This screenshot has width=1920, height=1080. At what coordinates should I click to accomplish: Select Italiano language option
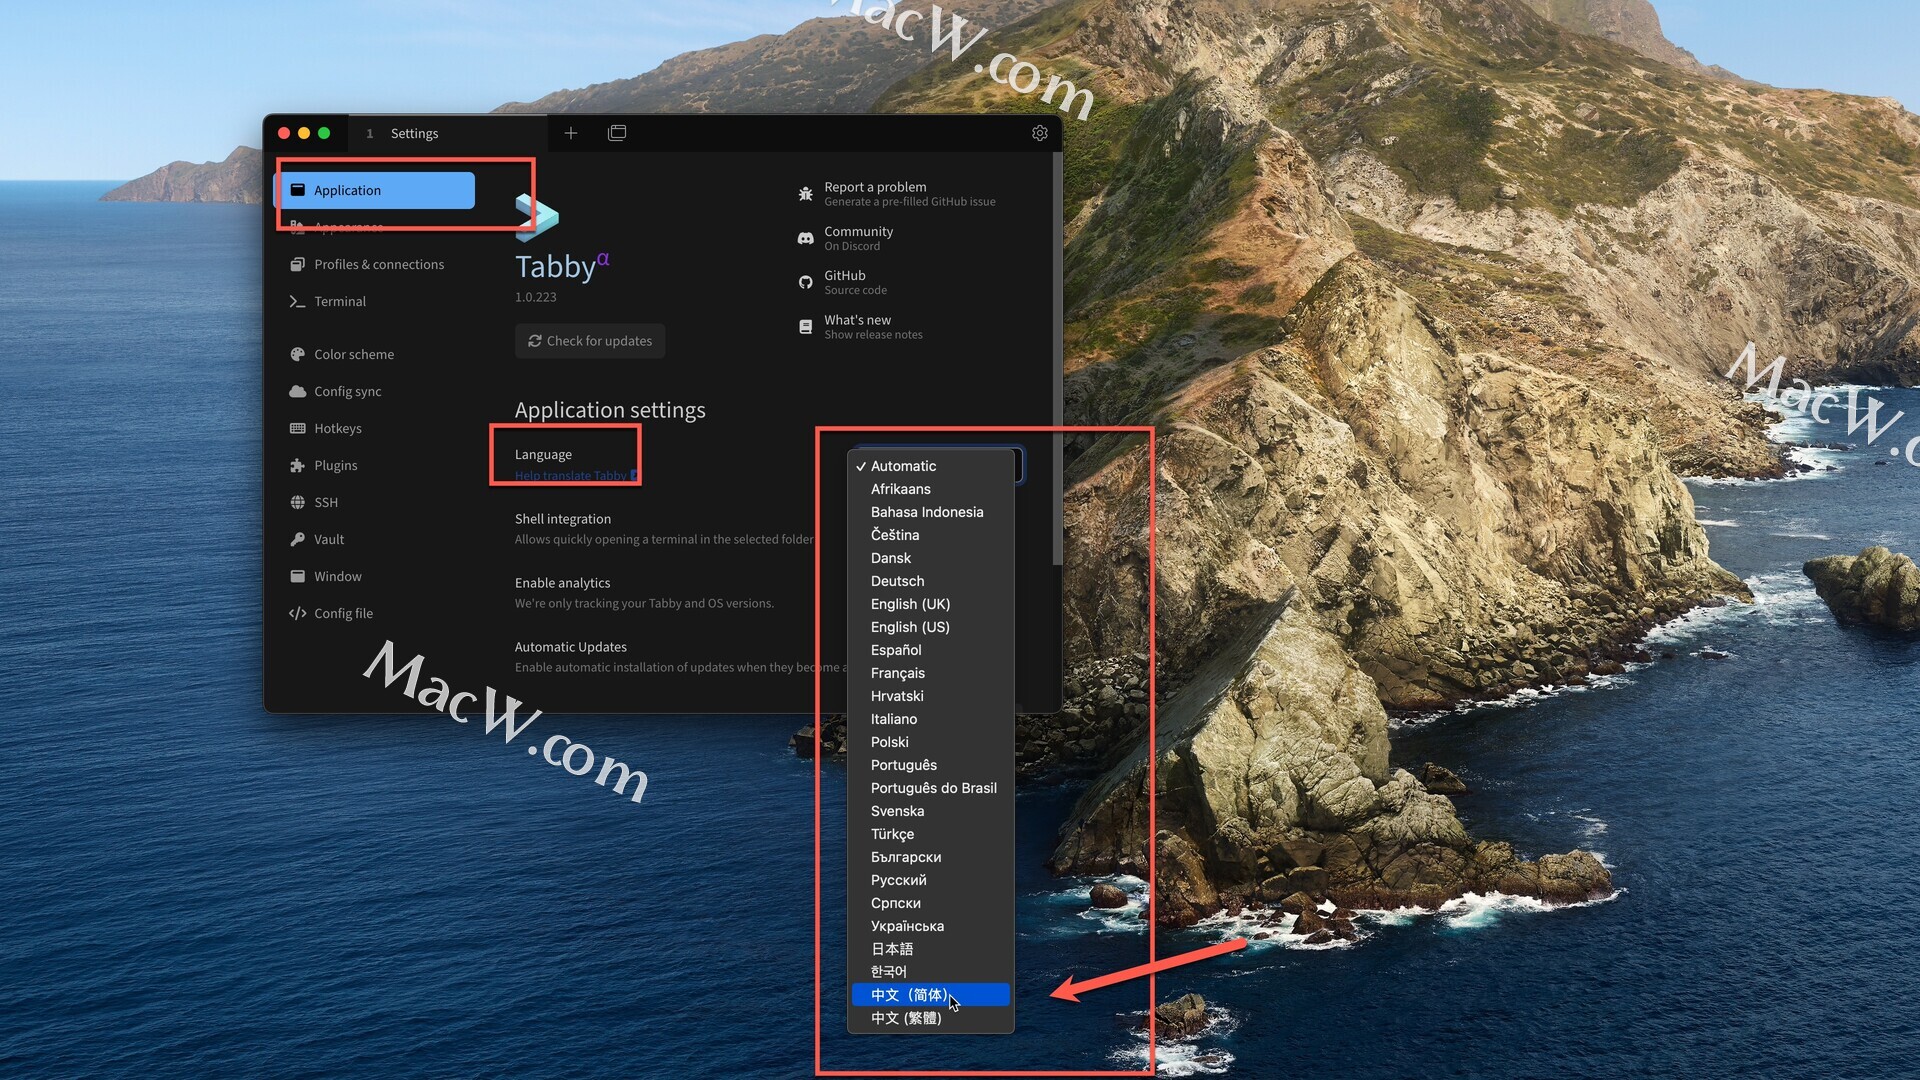pos(930,719)
